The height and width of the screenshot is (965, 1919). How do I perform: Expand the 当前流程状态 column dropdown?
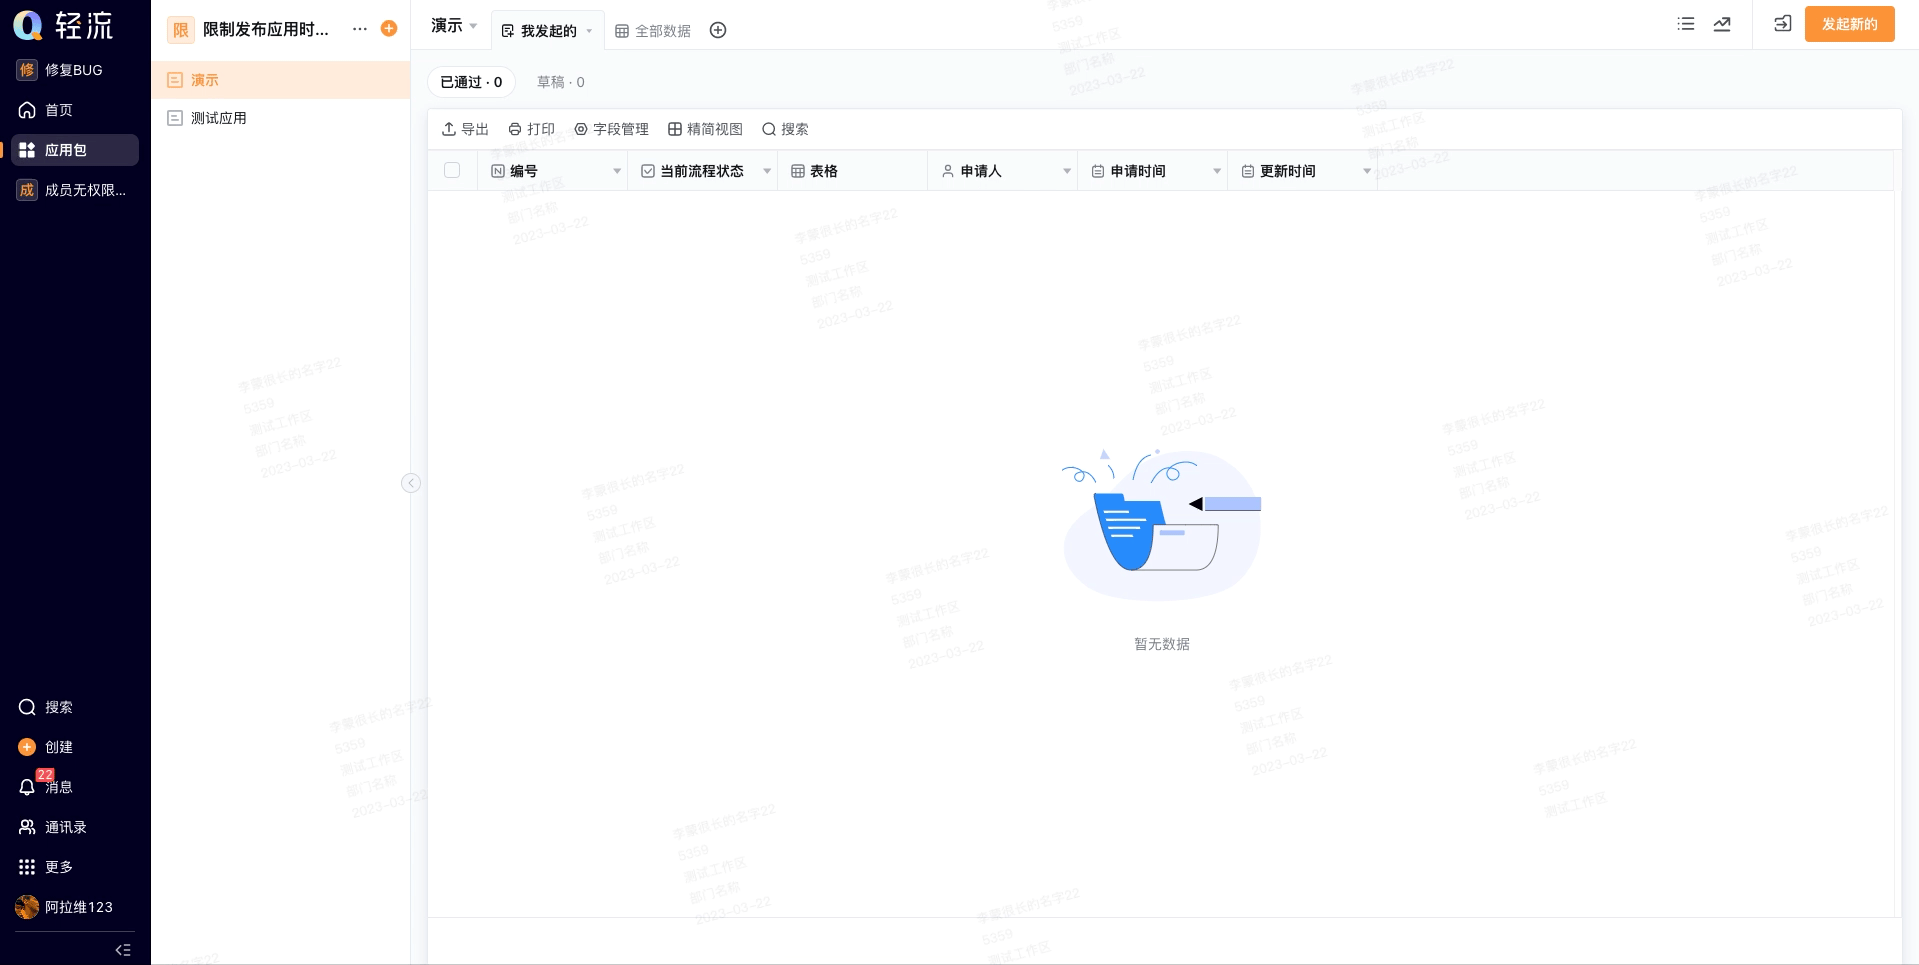pyautogui.click(x=767, y=171)
